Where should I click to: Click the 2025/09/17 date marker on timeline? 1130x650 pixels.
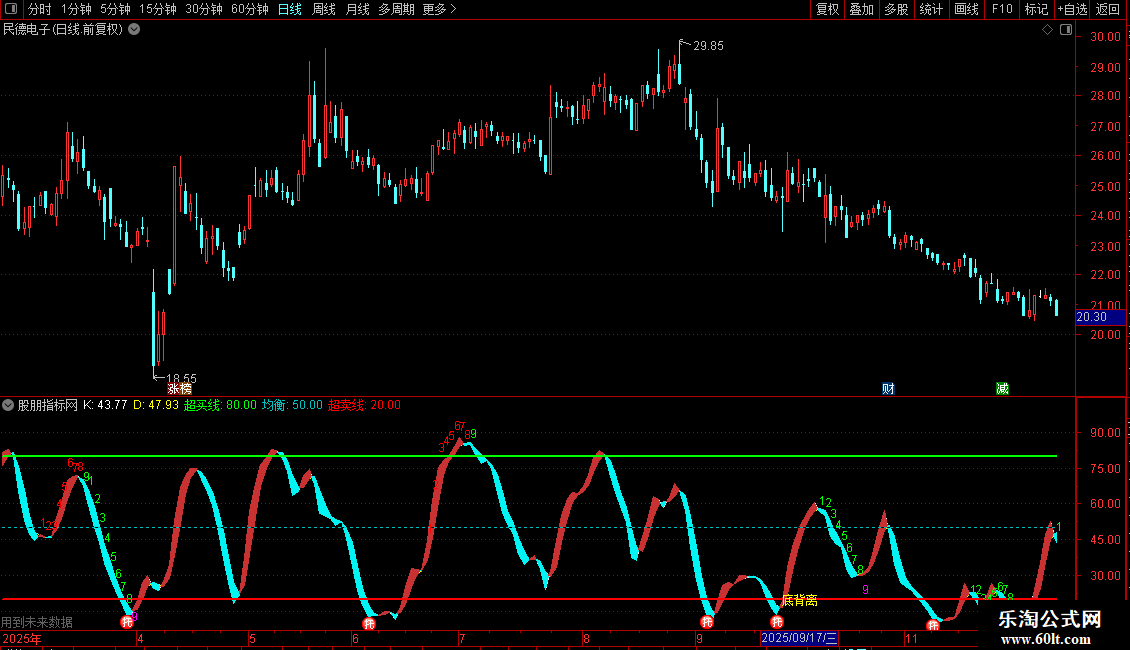[799, 638]
